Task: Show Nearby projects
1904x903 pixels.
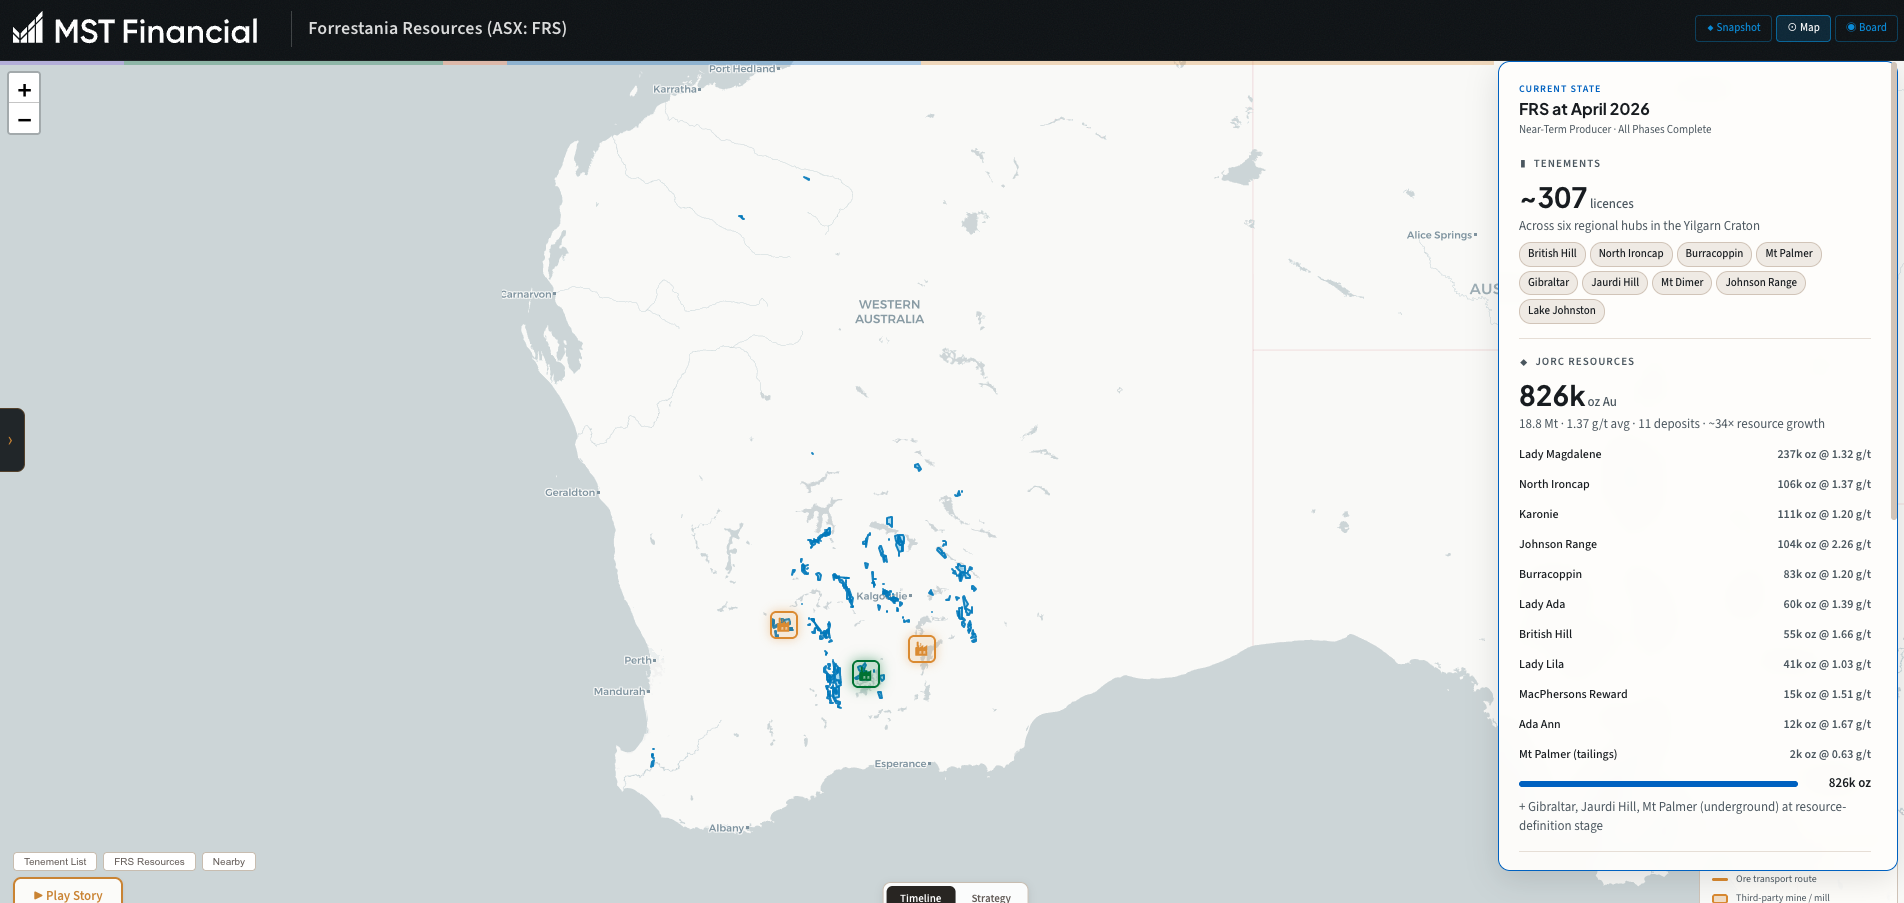Action: coord(228,862)
